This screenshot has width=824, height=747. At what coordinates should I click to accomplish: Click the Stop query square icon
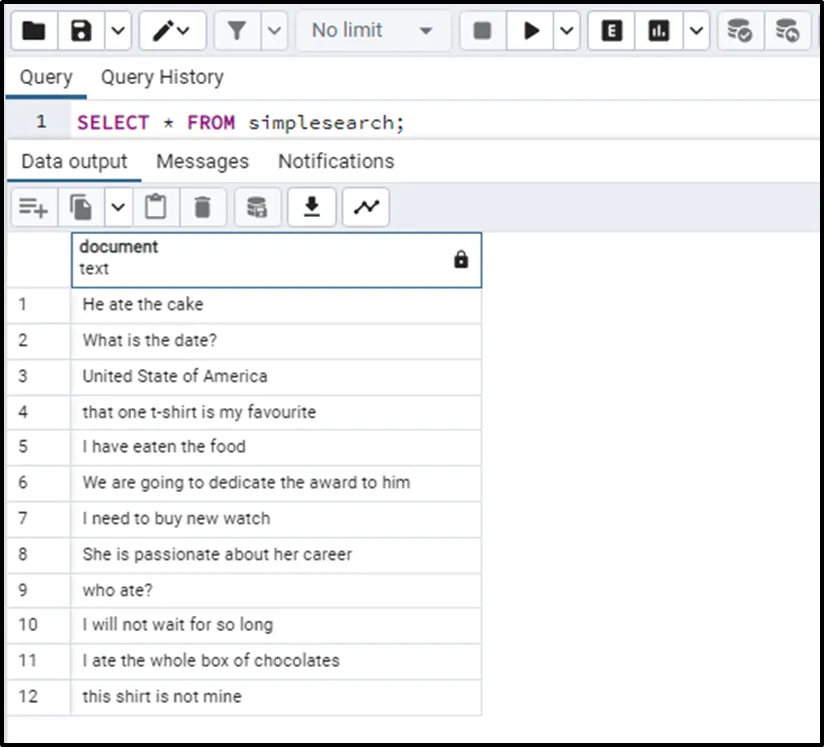pyautogui.click(x=482, y=31)
